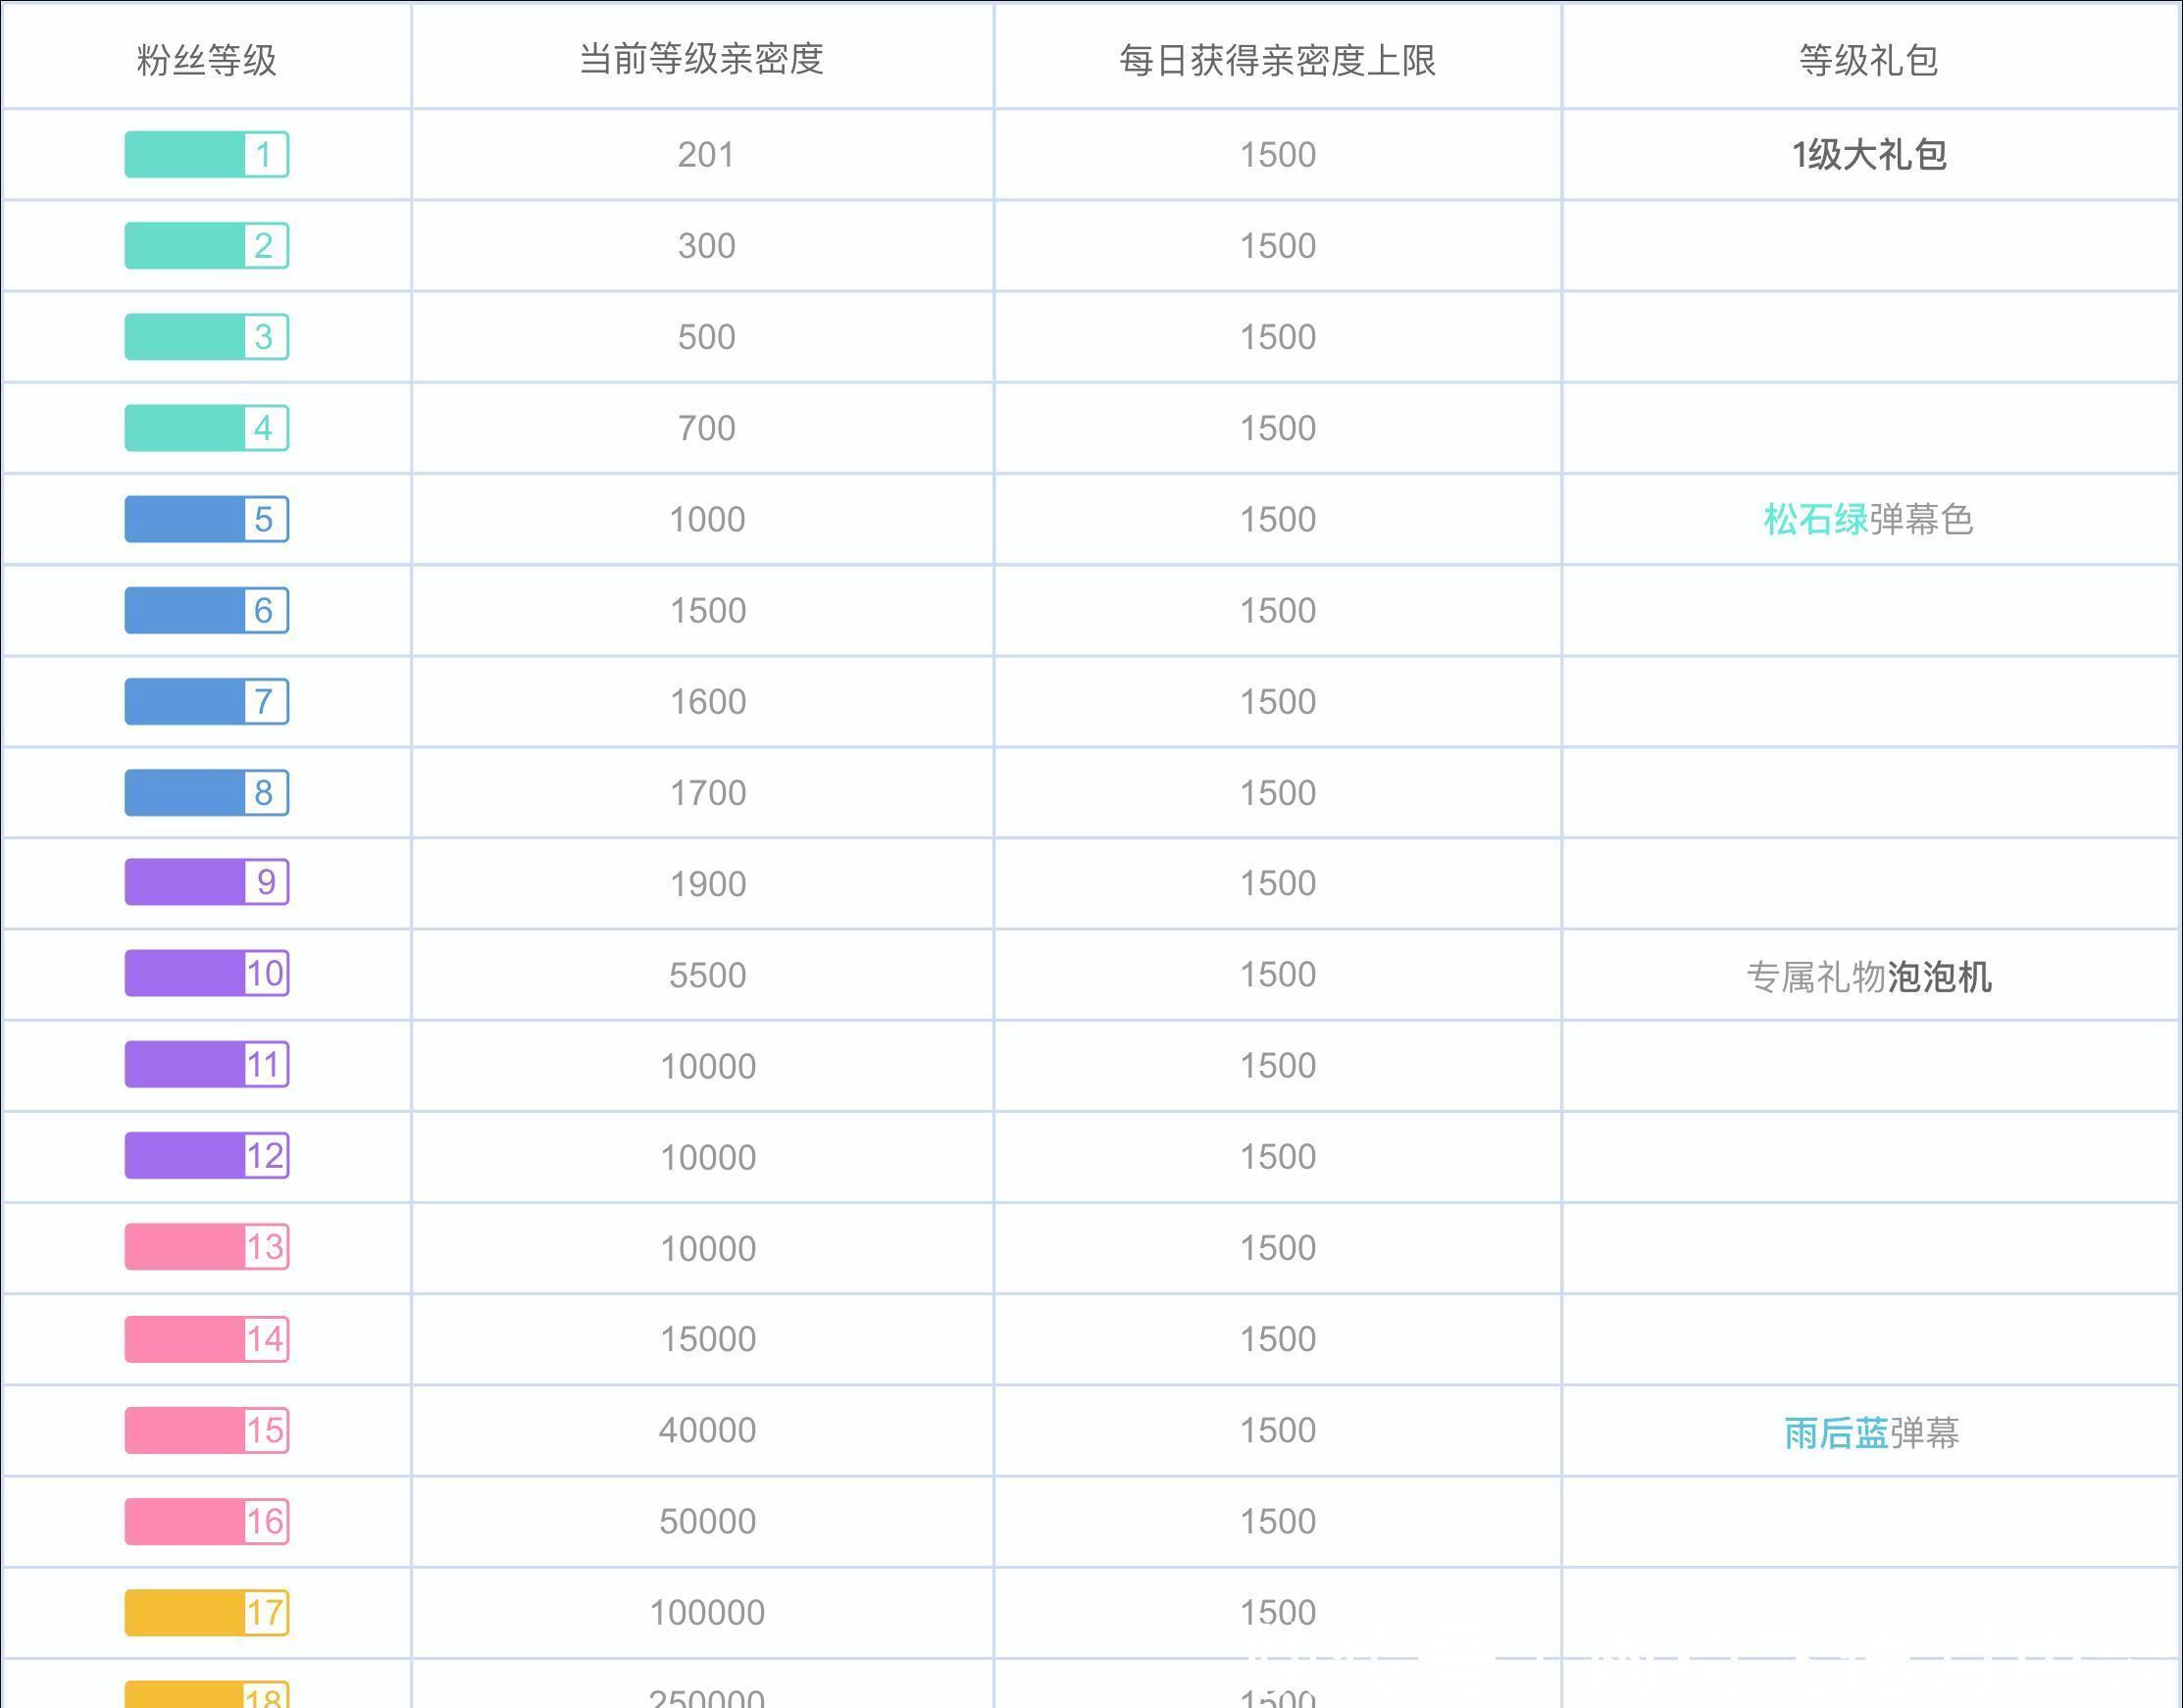Screen dimensions: 2183x1708
Task: Select the pink level 14 badge
Action: pos(207,1339)
